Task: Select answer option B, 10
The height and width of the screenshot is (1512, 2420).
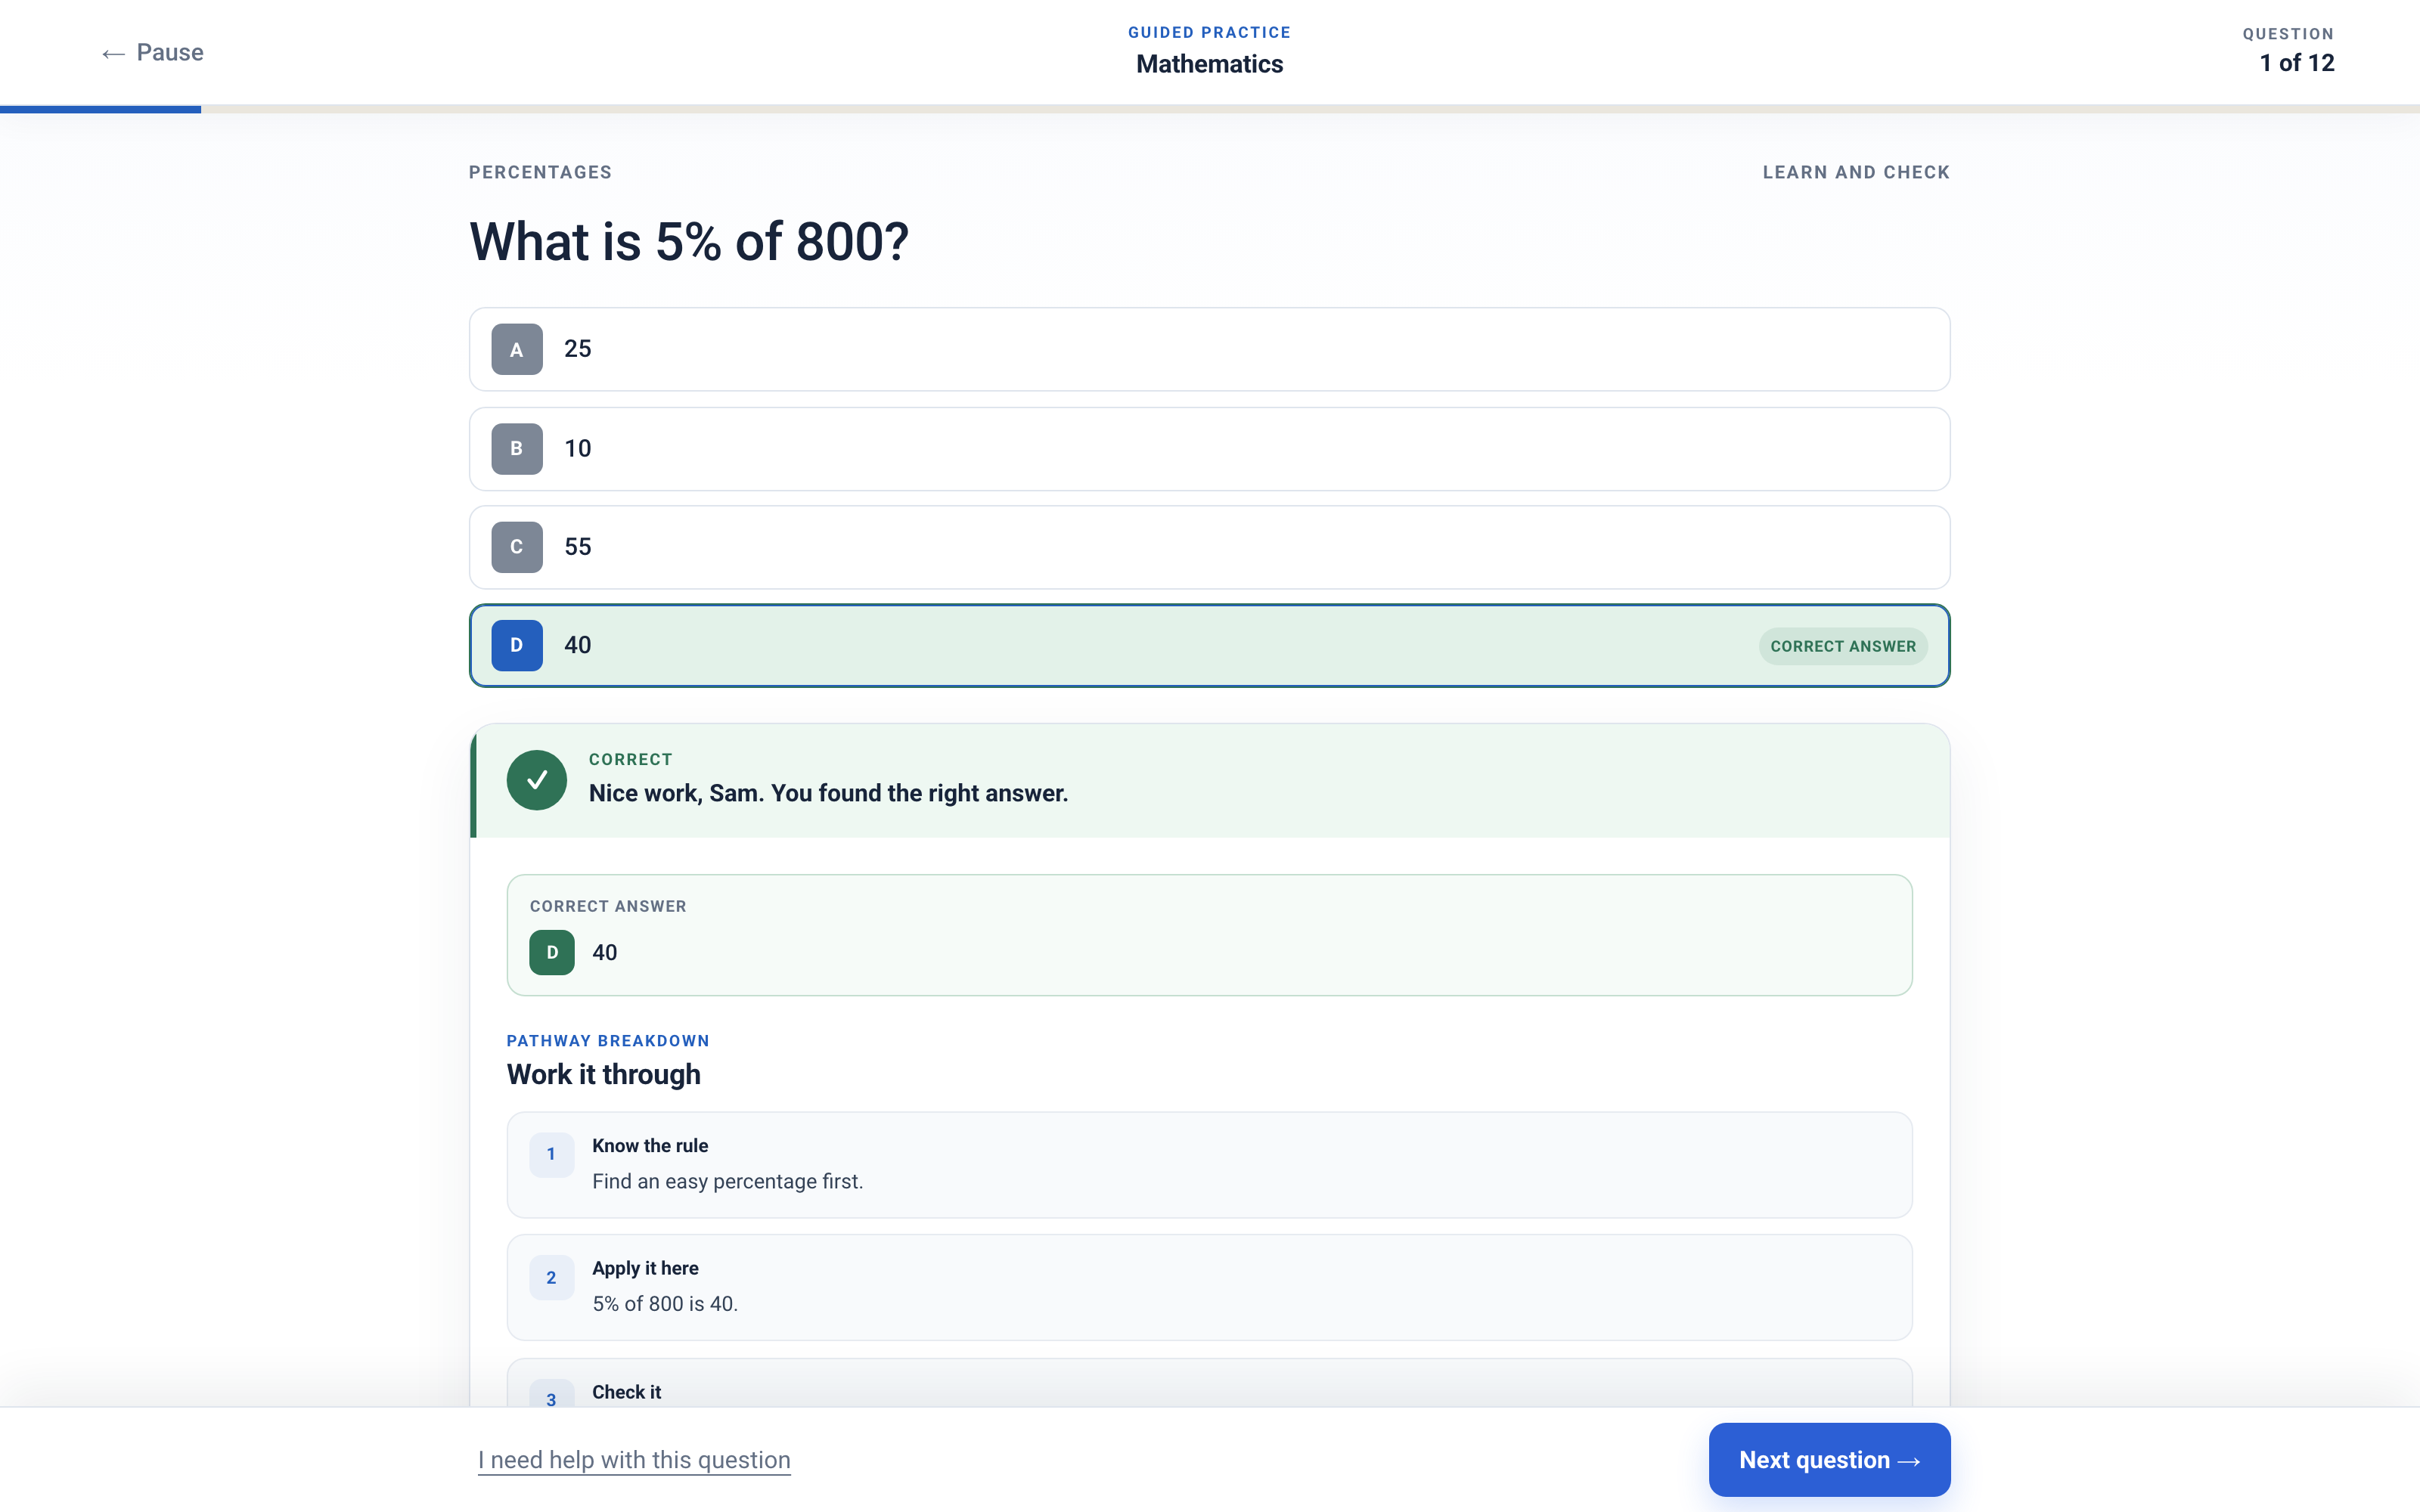Action: click(1209, 448)
